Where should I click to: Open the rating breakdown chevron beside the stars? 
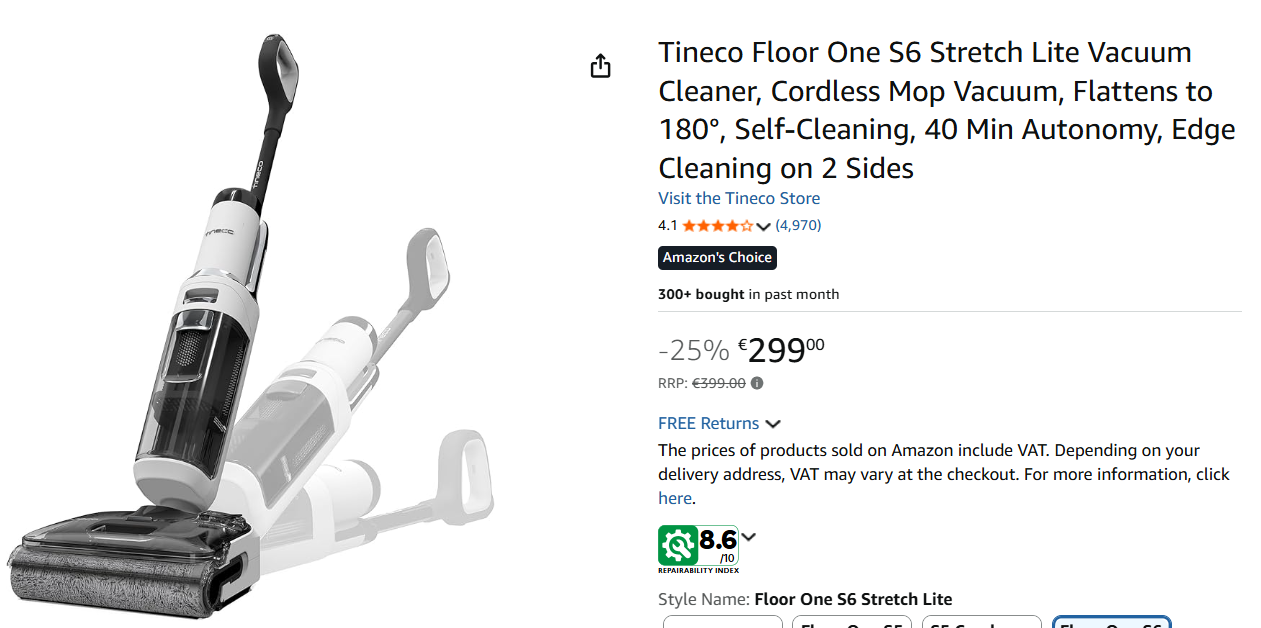pyautogui.click(x=764, y=226)
